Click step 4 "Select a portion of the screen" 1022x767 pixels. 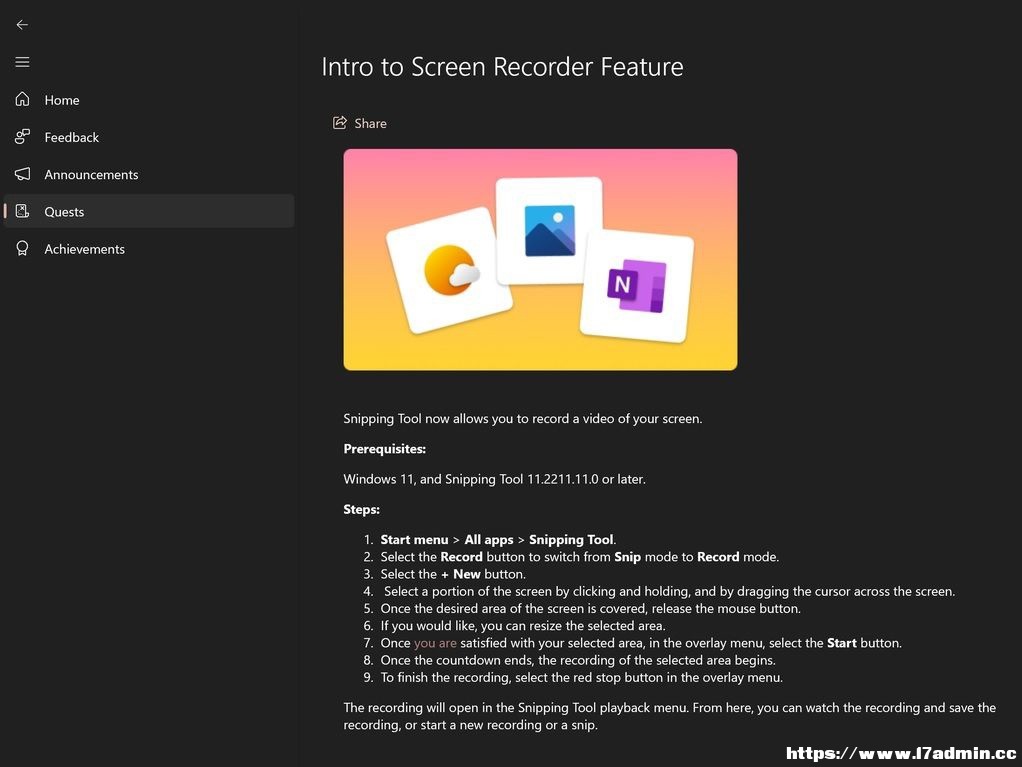coord(467,592)
